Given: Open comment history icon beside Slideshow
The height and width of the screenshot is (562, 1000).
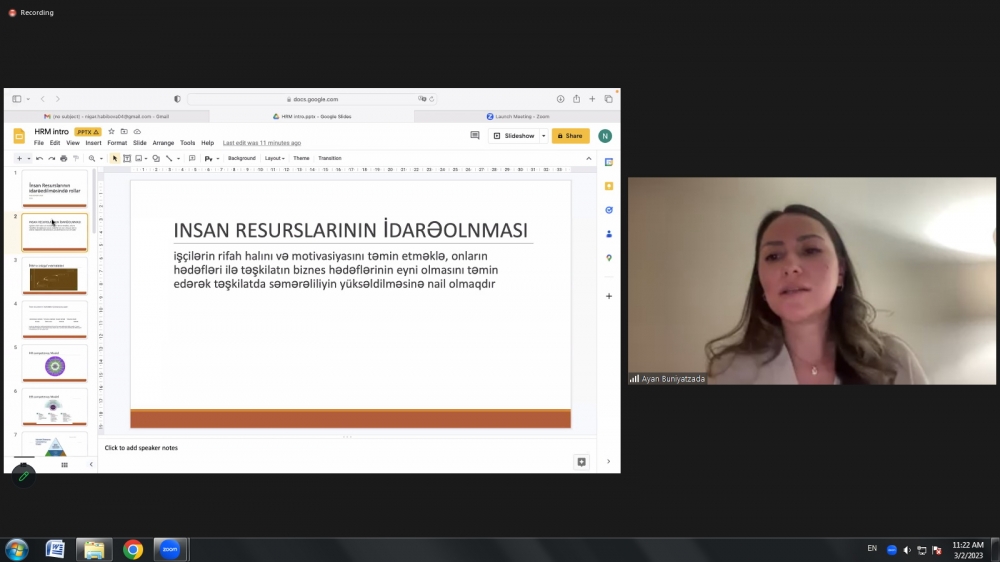Looking at the screenshot, I should point(475,135).
